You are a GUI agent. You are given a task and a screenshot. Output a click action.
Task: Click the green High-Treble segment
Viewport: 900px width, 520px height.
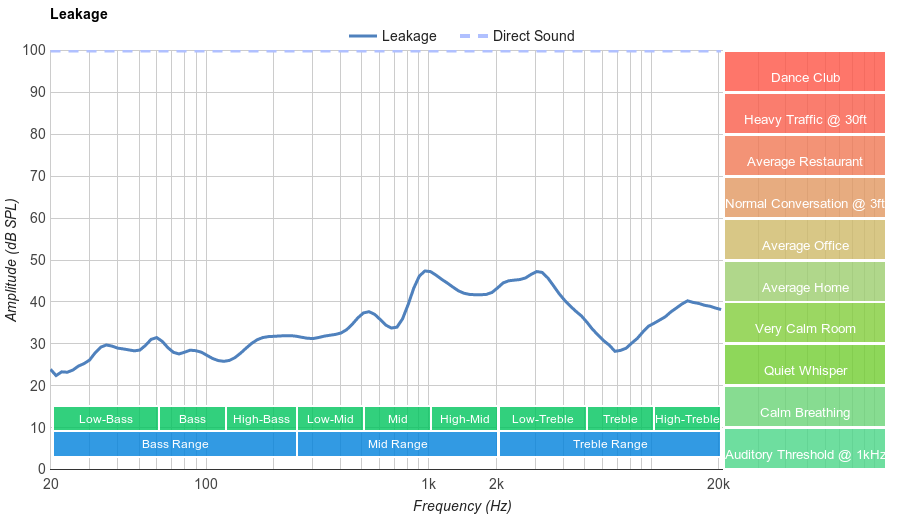click(x=687, y=419)
